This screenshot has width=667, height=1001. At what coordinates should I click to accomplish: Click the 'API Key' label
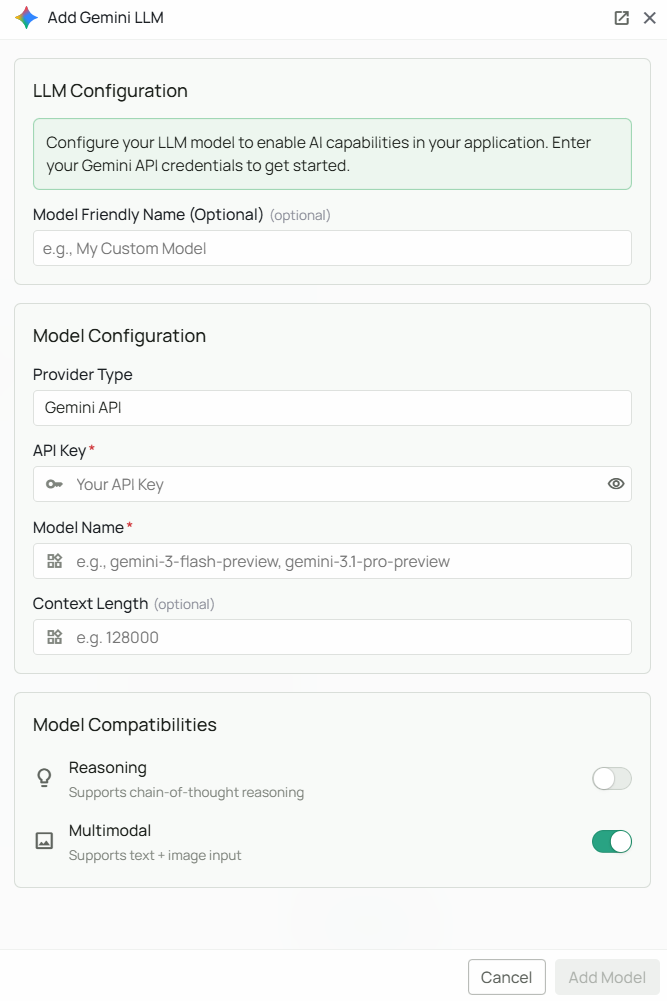pyautogui.click(x=59, y=451)
